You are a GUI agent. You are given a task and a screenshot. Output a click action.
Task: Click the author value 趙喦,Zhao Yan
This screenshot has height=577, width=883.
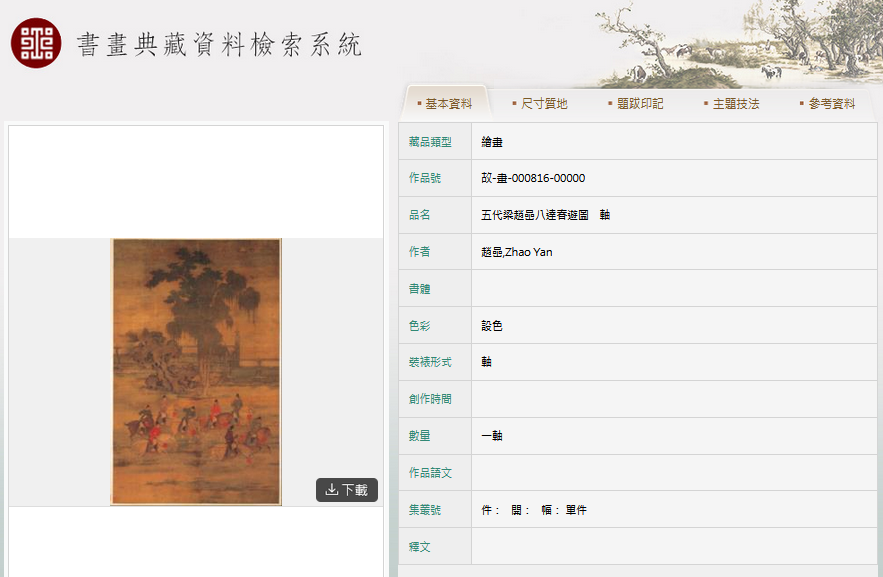coord(516,252)
